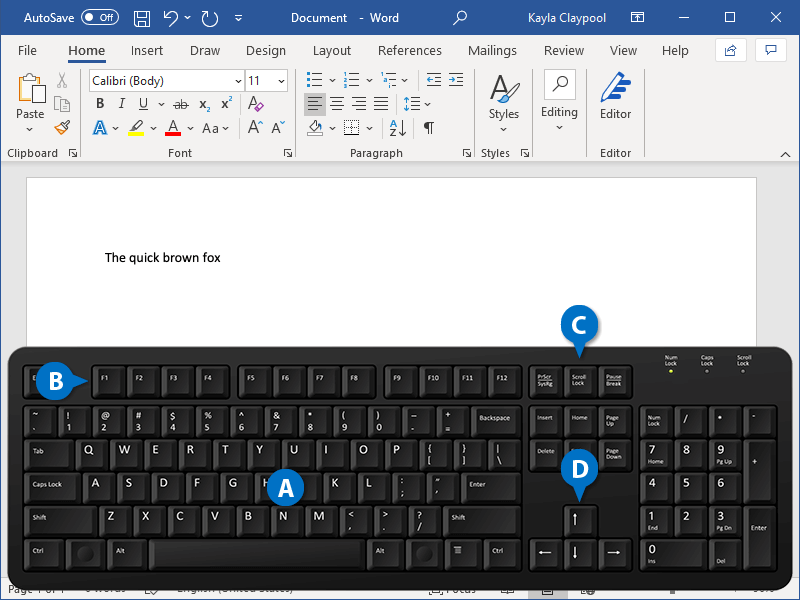Click the Sort icon in Paragraph group

397,128
